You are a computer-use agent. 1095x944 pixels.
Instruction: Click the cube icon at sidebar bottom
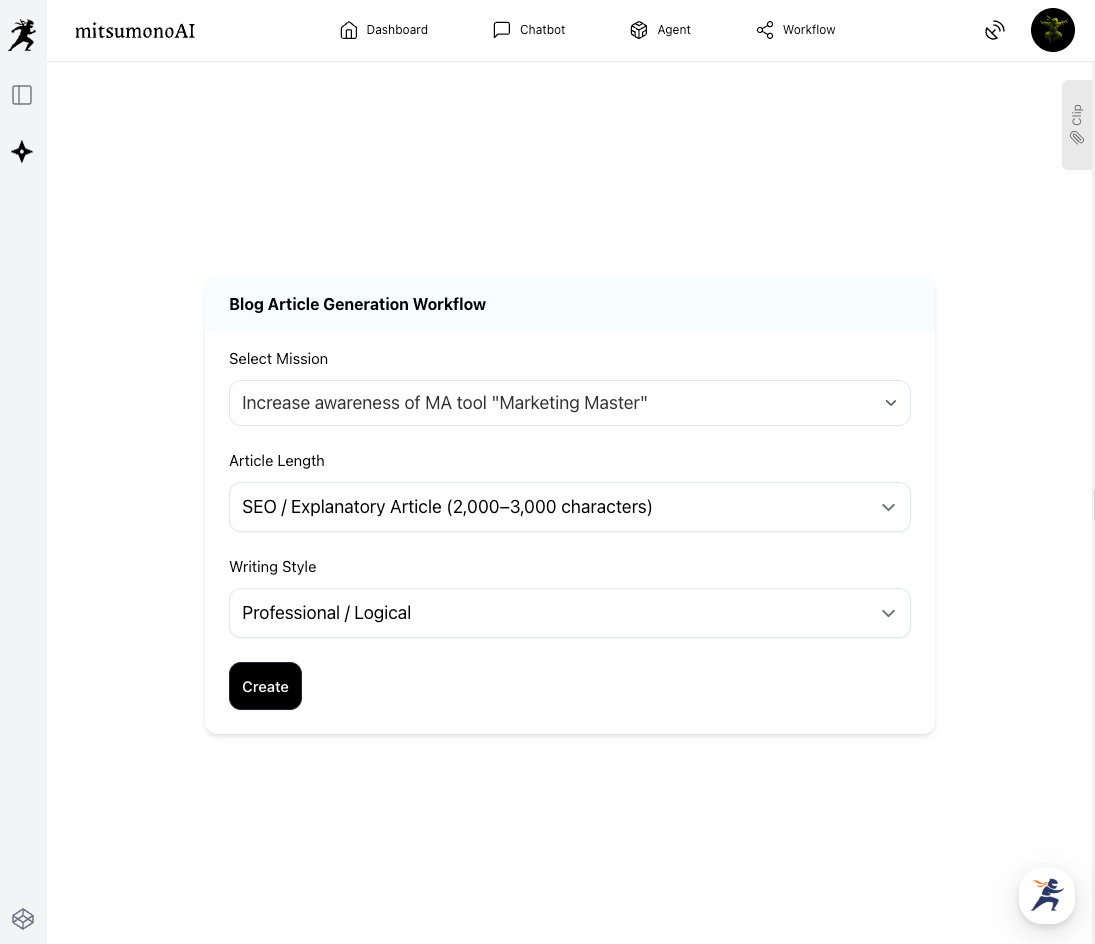click(22, 918)
